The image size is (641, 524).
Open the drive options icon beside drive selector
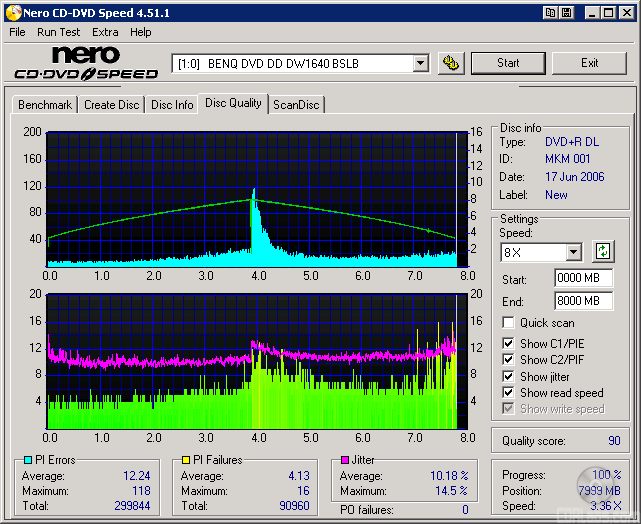point(451,63)
